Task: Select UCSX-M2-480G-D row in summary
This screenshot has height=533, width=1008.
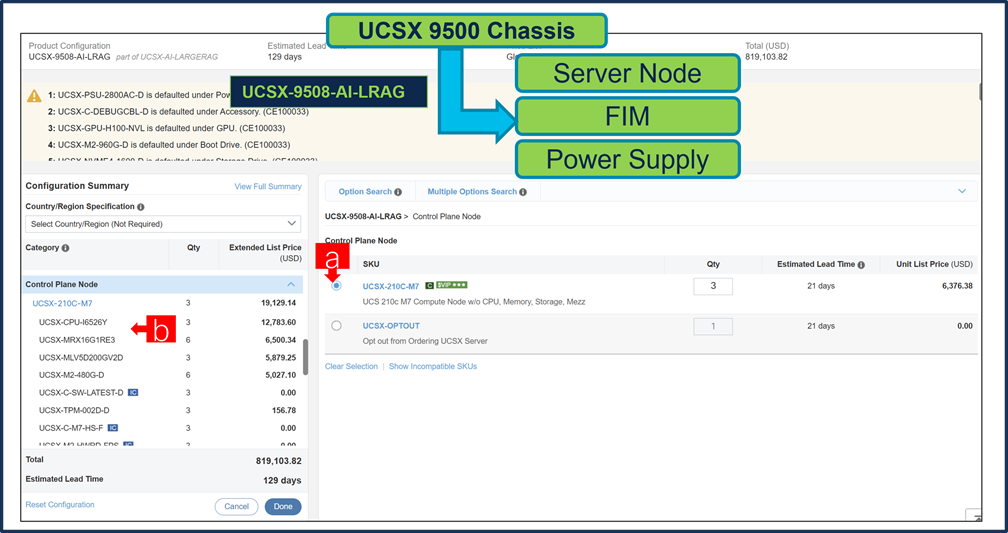Action: 163,375
